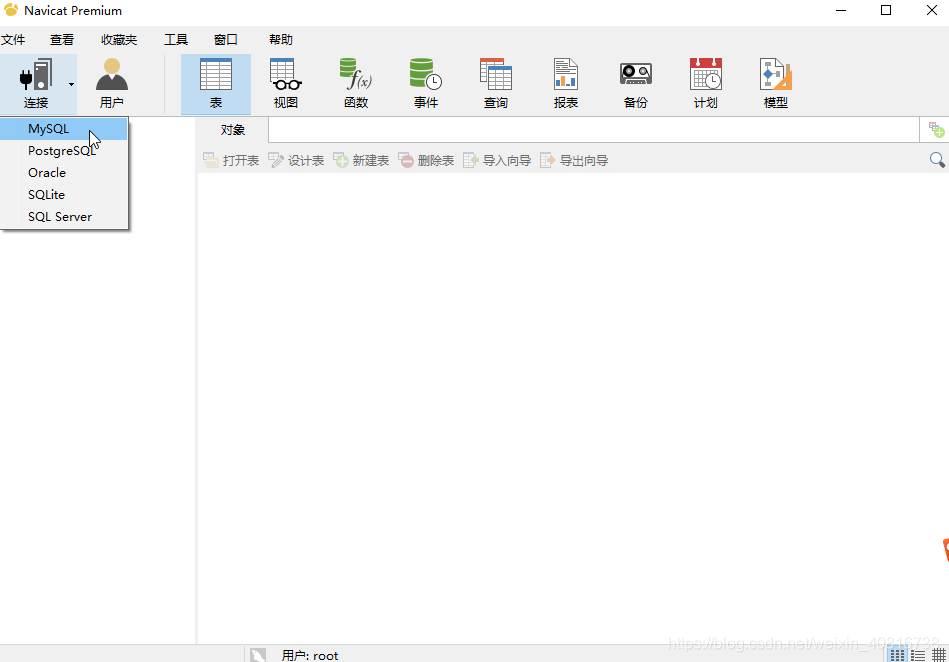Switch to detail view icon in status bar
The image size is (949, 662).
918,655
